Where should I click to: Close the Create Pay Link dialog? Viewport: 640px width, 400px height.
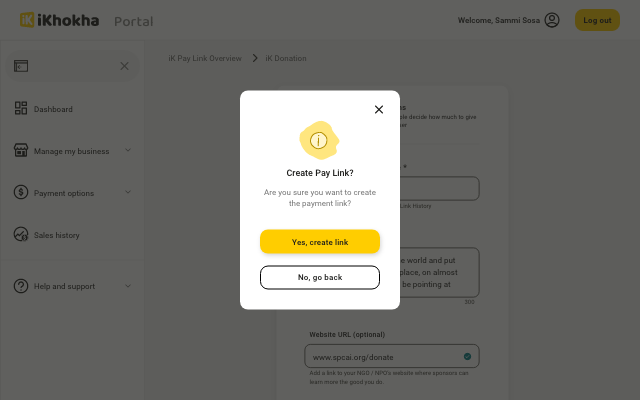pyautogui.click(x=379, y=110)
